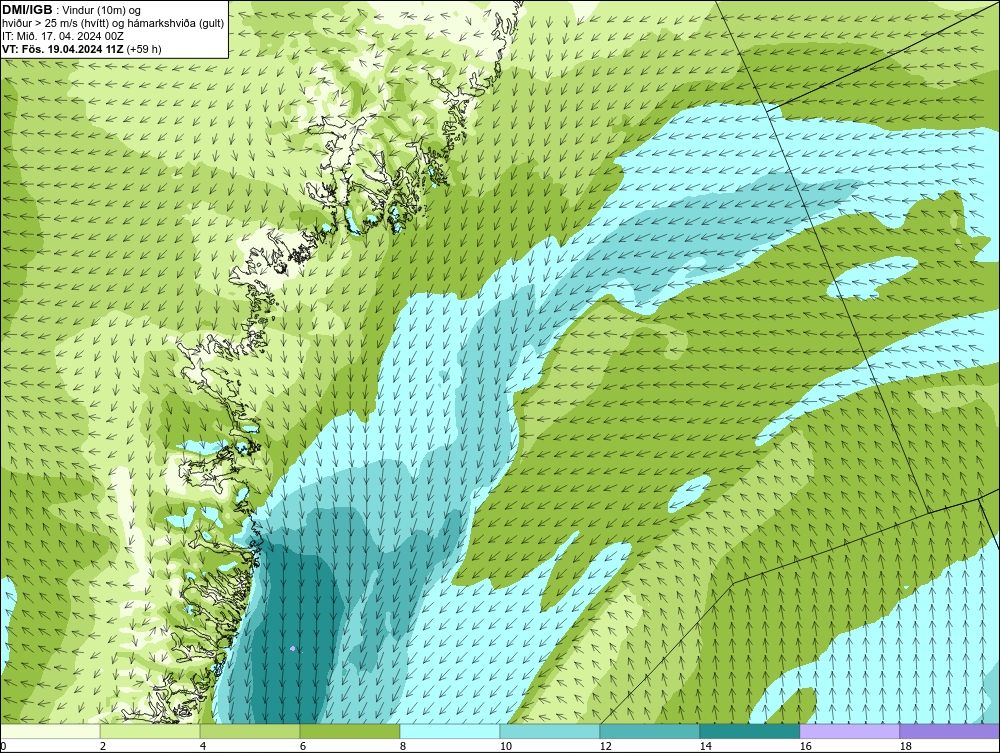The width and height of the screenshot is (1000, 753).
Task: Click the 2-4 m/s light green legend swatch
Action: [150, 731]
